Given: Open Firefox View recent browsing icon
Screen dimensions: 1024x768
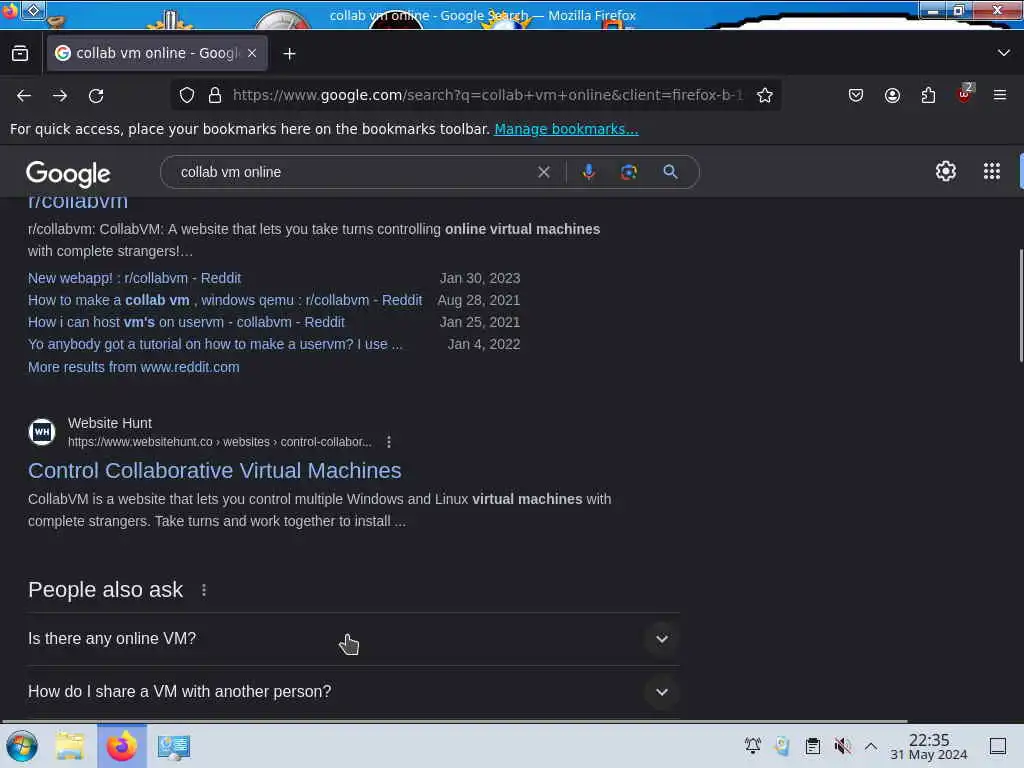Looking at the screenshot, I should coord(20,54).
